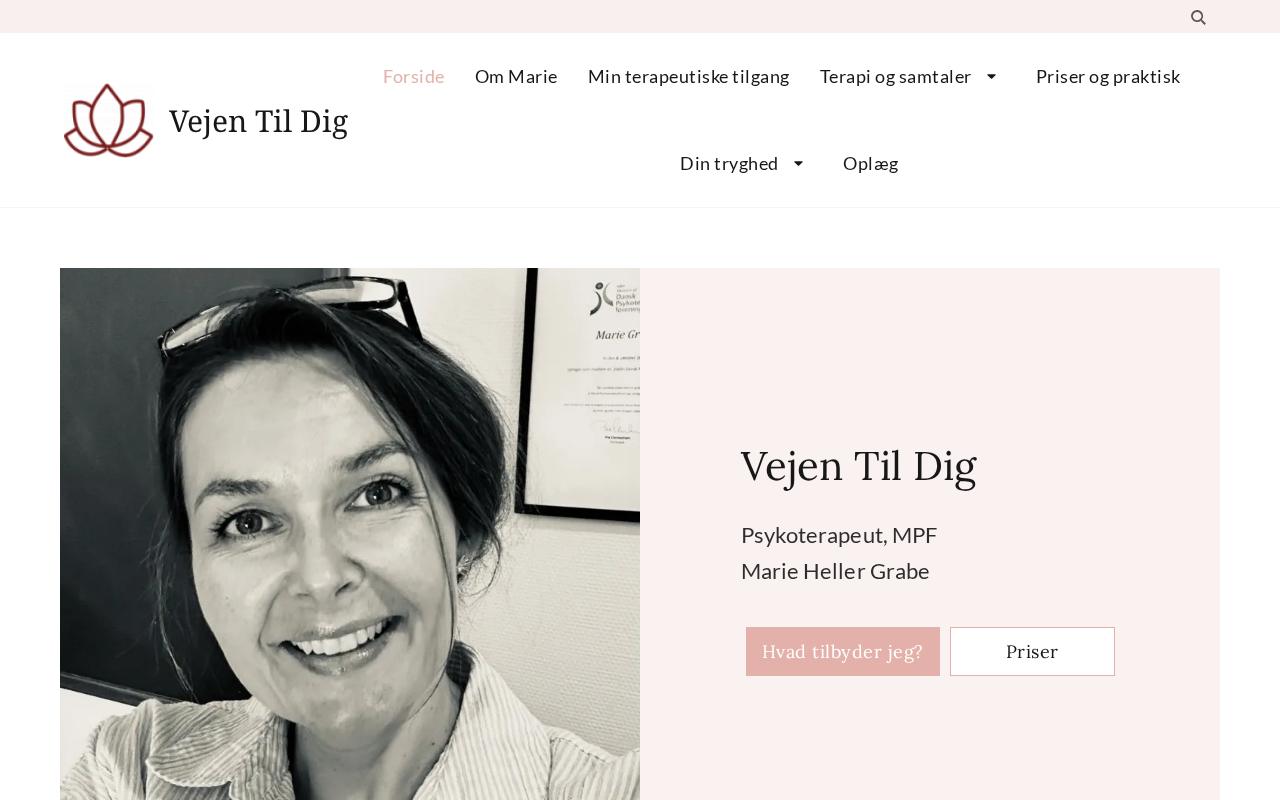The image size is (1280, 800).
Task: Click the Vejen Til Dig hero heading
Action: 858,466
